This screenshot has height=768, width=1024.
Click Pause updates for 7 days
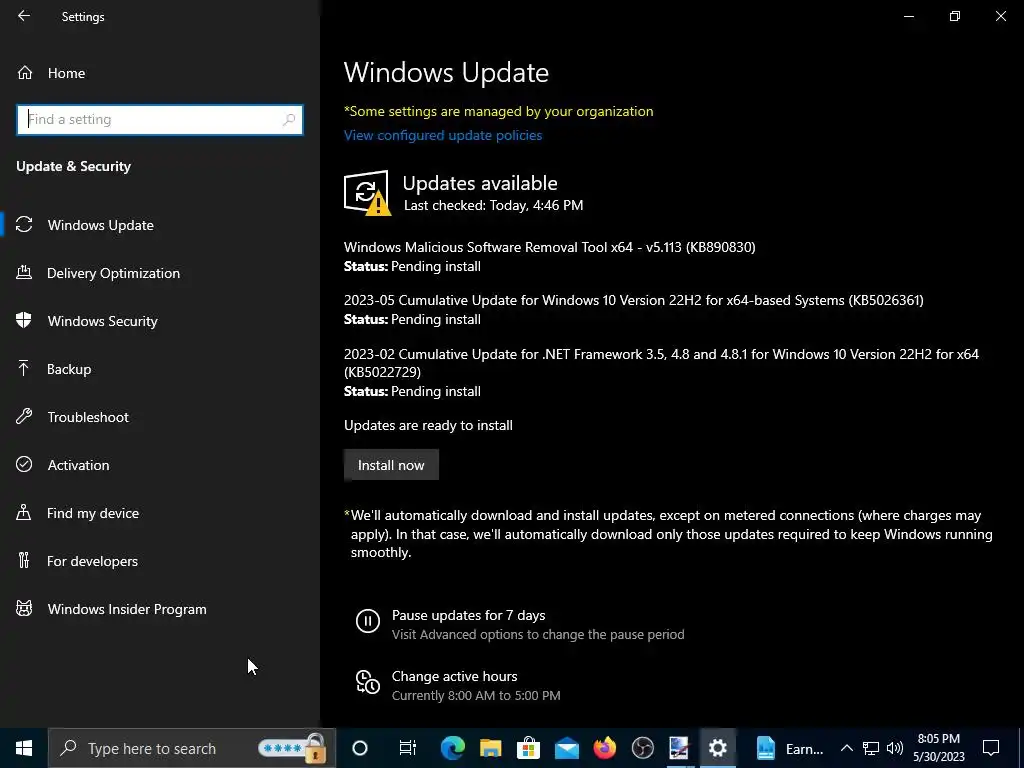(x=468, y=615)
